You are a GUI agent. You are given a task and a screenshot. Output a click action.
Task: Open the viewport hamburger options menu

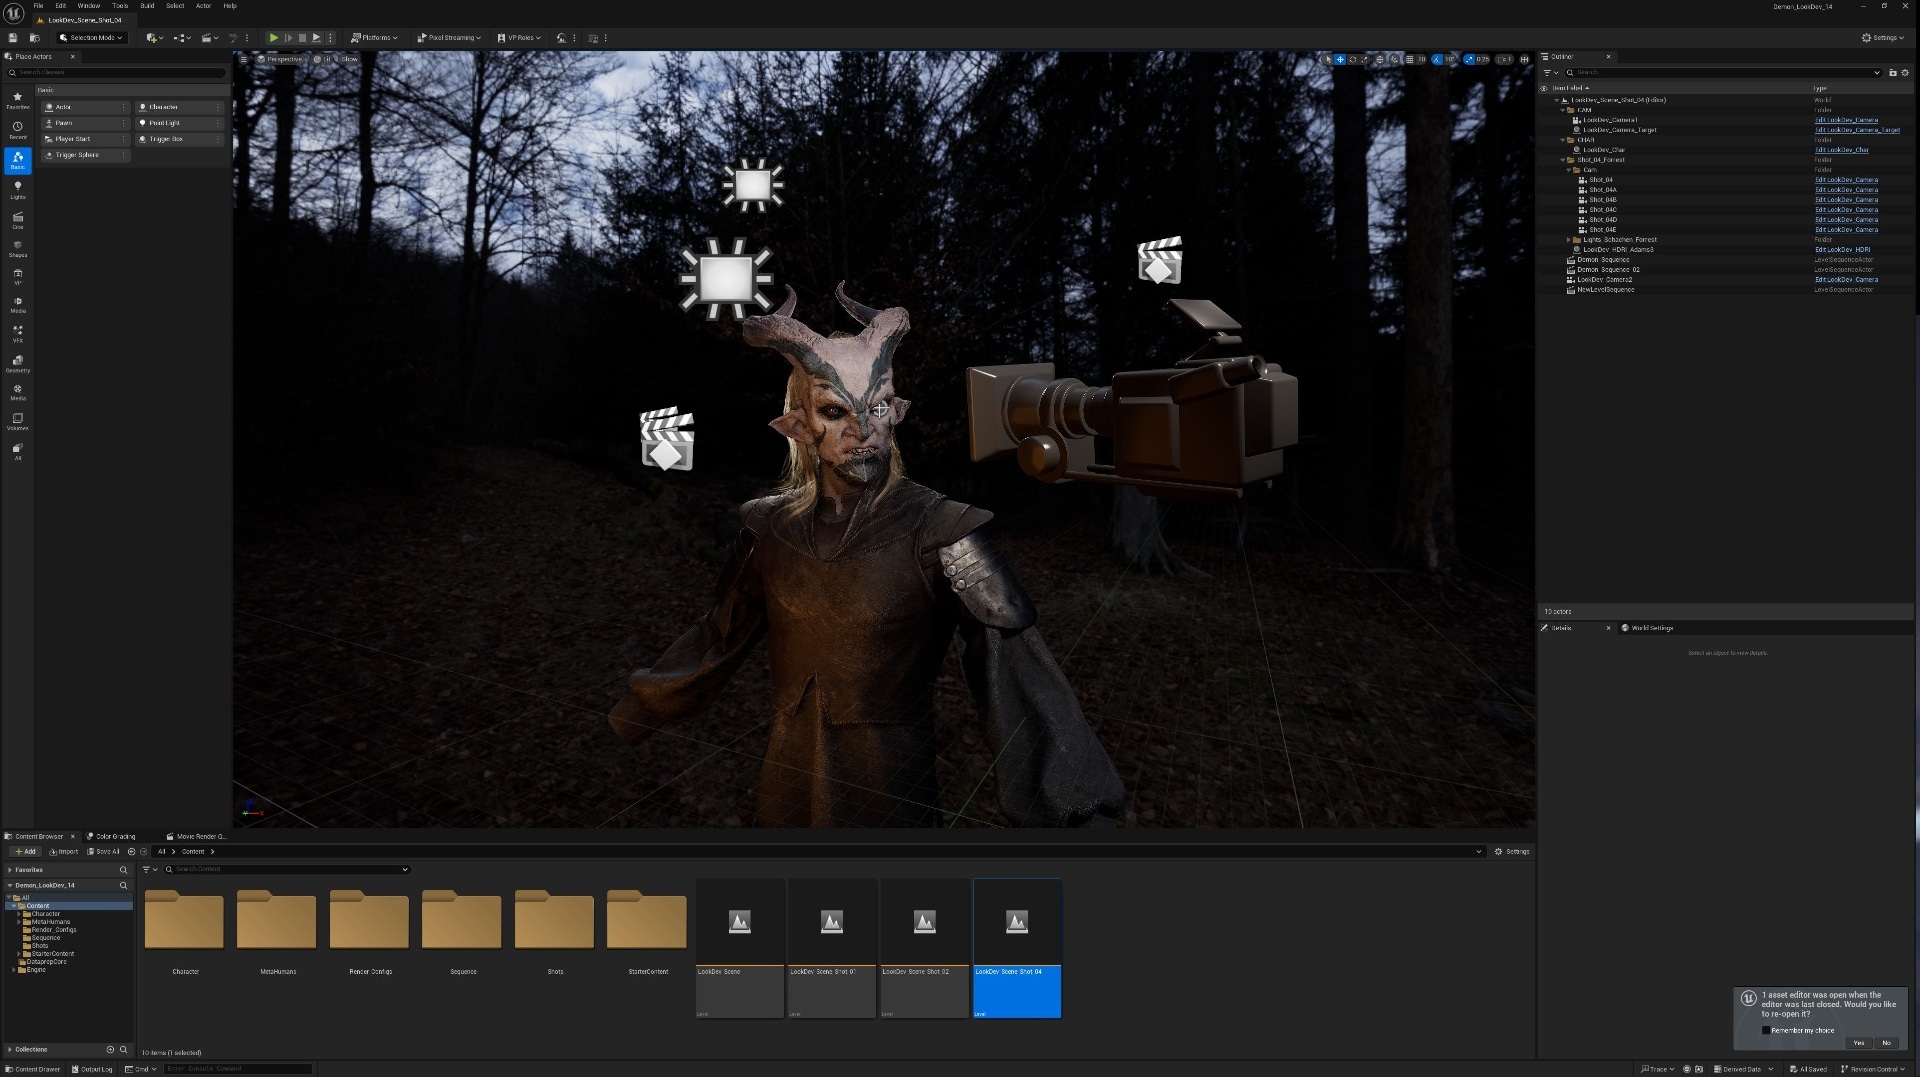point(243,60)
